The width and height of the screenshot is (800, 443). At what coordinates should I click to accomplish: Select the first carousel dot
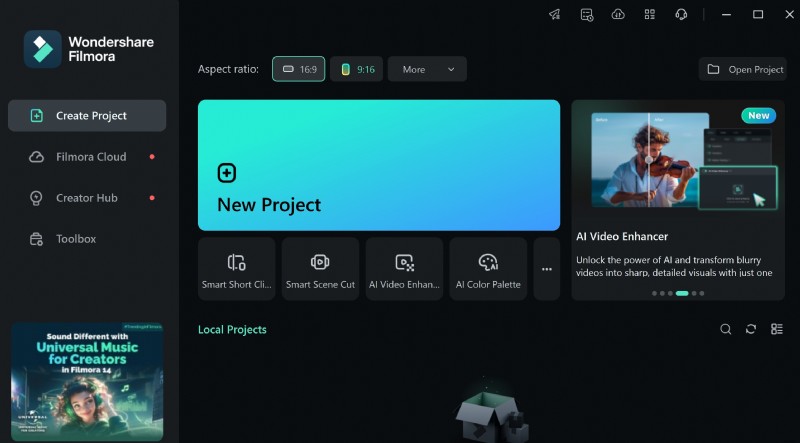point(654,293)
